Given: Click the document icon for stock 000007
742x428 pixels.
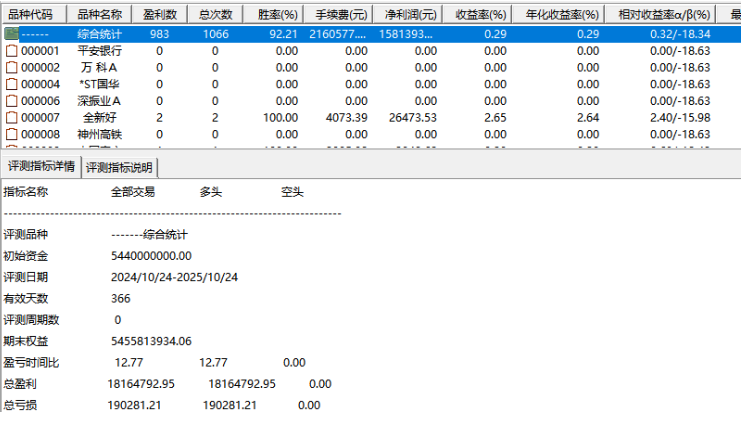Looking at the screenshot, I should coord(11,117).
